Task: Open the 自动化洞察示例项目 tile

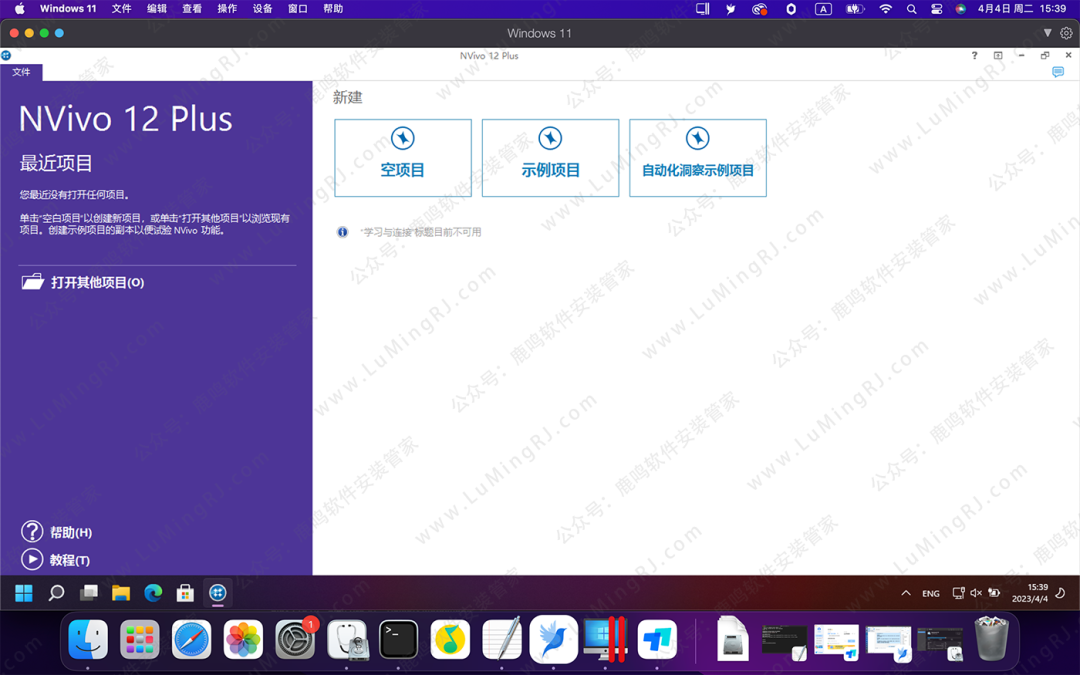Action: (697, 158)
